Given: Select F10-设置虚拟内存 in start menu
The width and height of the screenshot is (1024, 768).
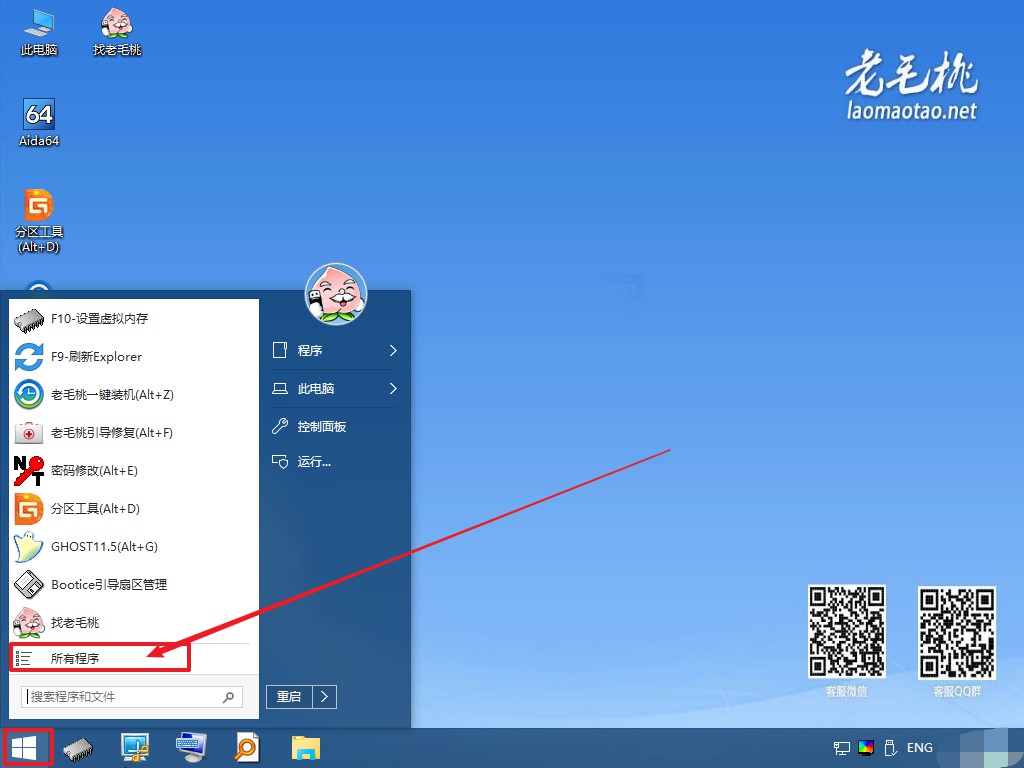Looking at the screenshot, I should click(x=134, y=319).
